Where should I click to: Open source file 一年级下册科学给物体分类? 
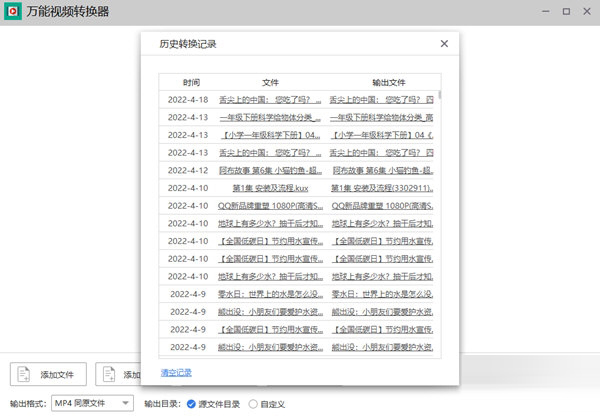coord(270,117)
